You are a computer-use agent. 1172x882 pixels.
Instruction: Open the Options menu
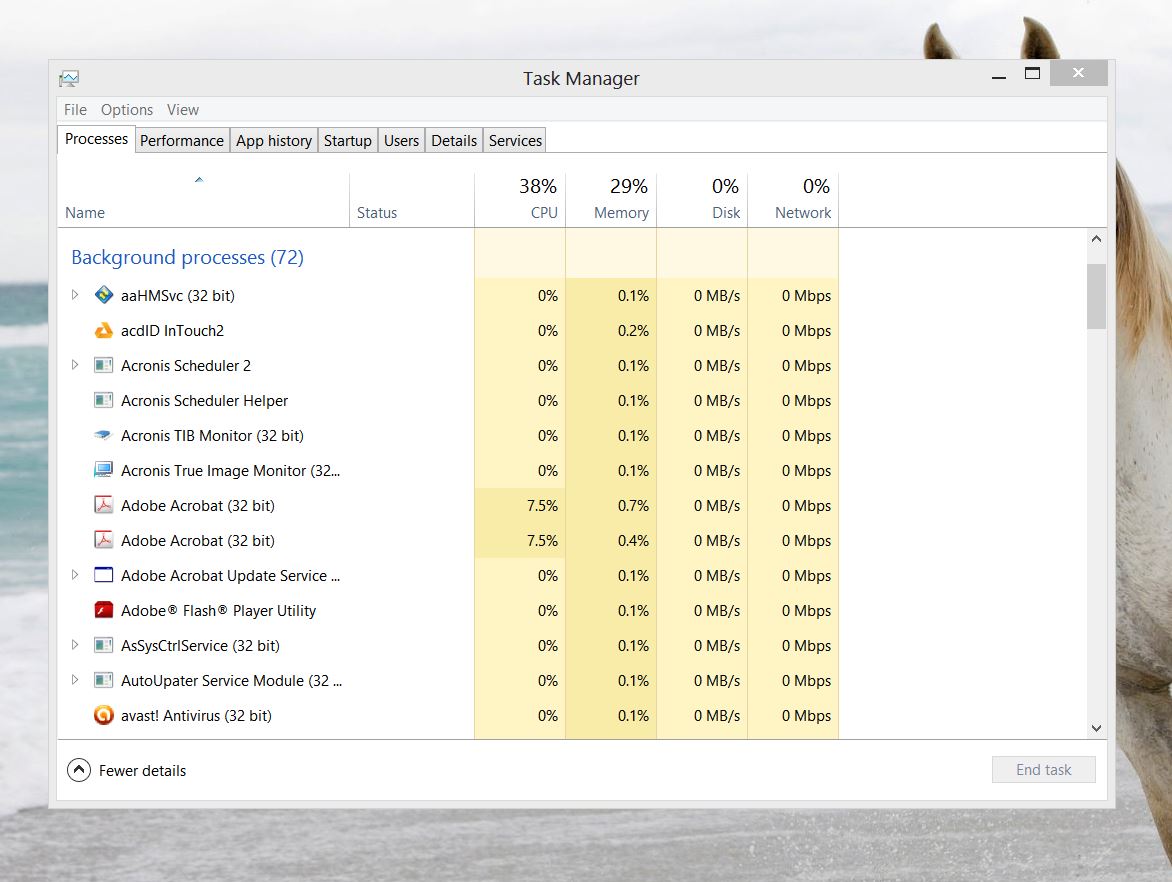pyautogui.click(x=127, y=110)
